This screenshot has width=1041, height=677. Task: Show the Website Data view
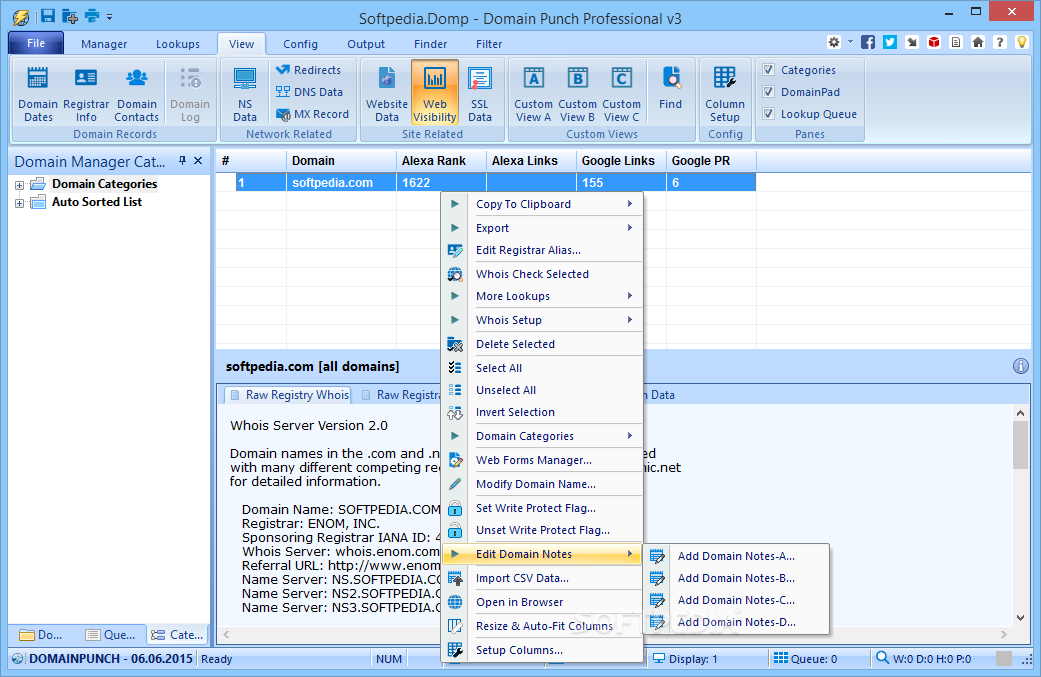[x=386, y=94]
